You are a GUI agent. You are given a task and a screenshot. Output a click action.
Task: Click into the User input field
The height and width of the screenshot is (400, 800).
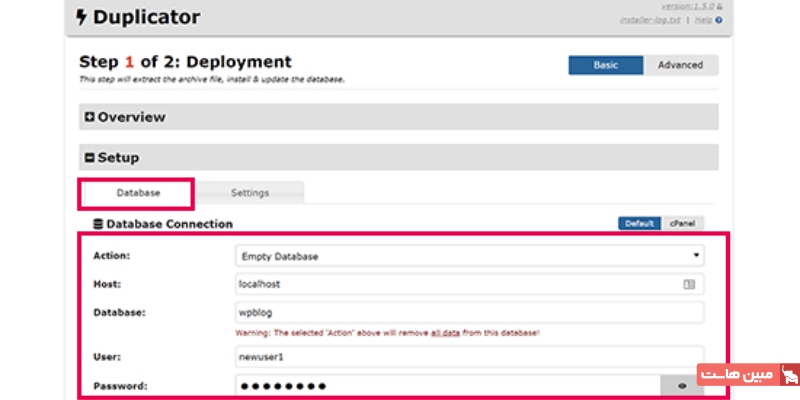pyautogui.click(x=470, y=356)
